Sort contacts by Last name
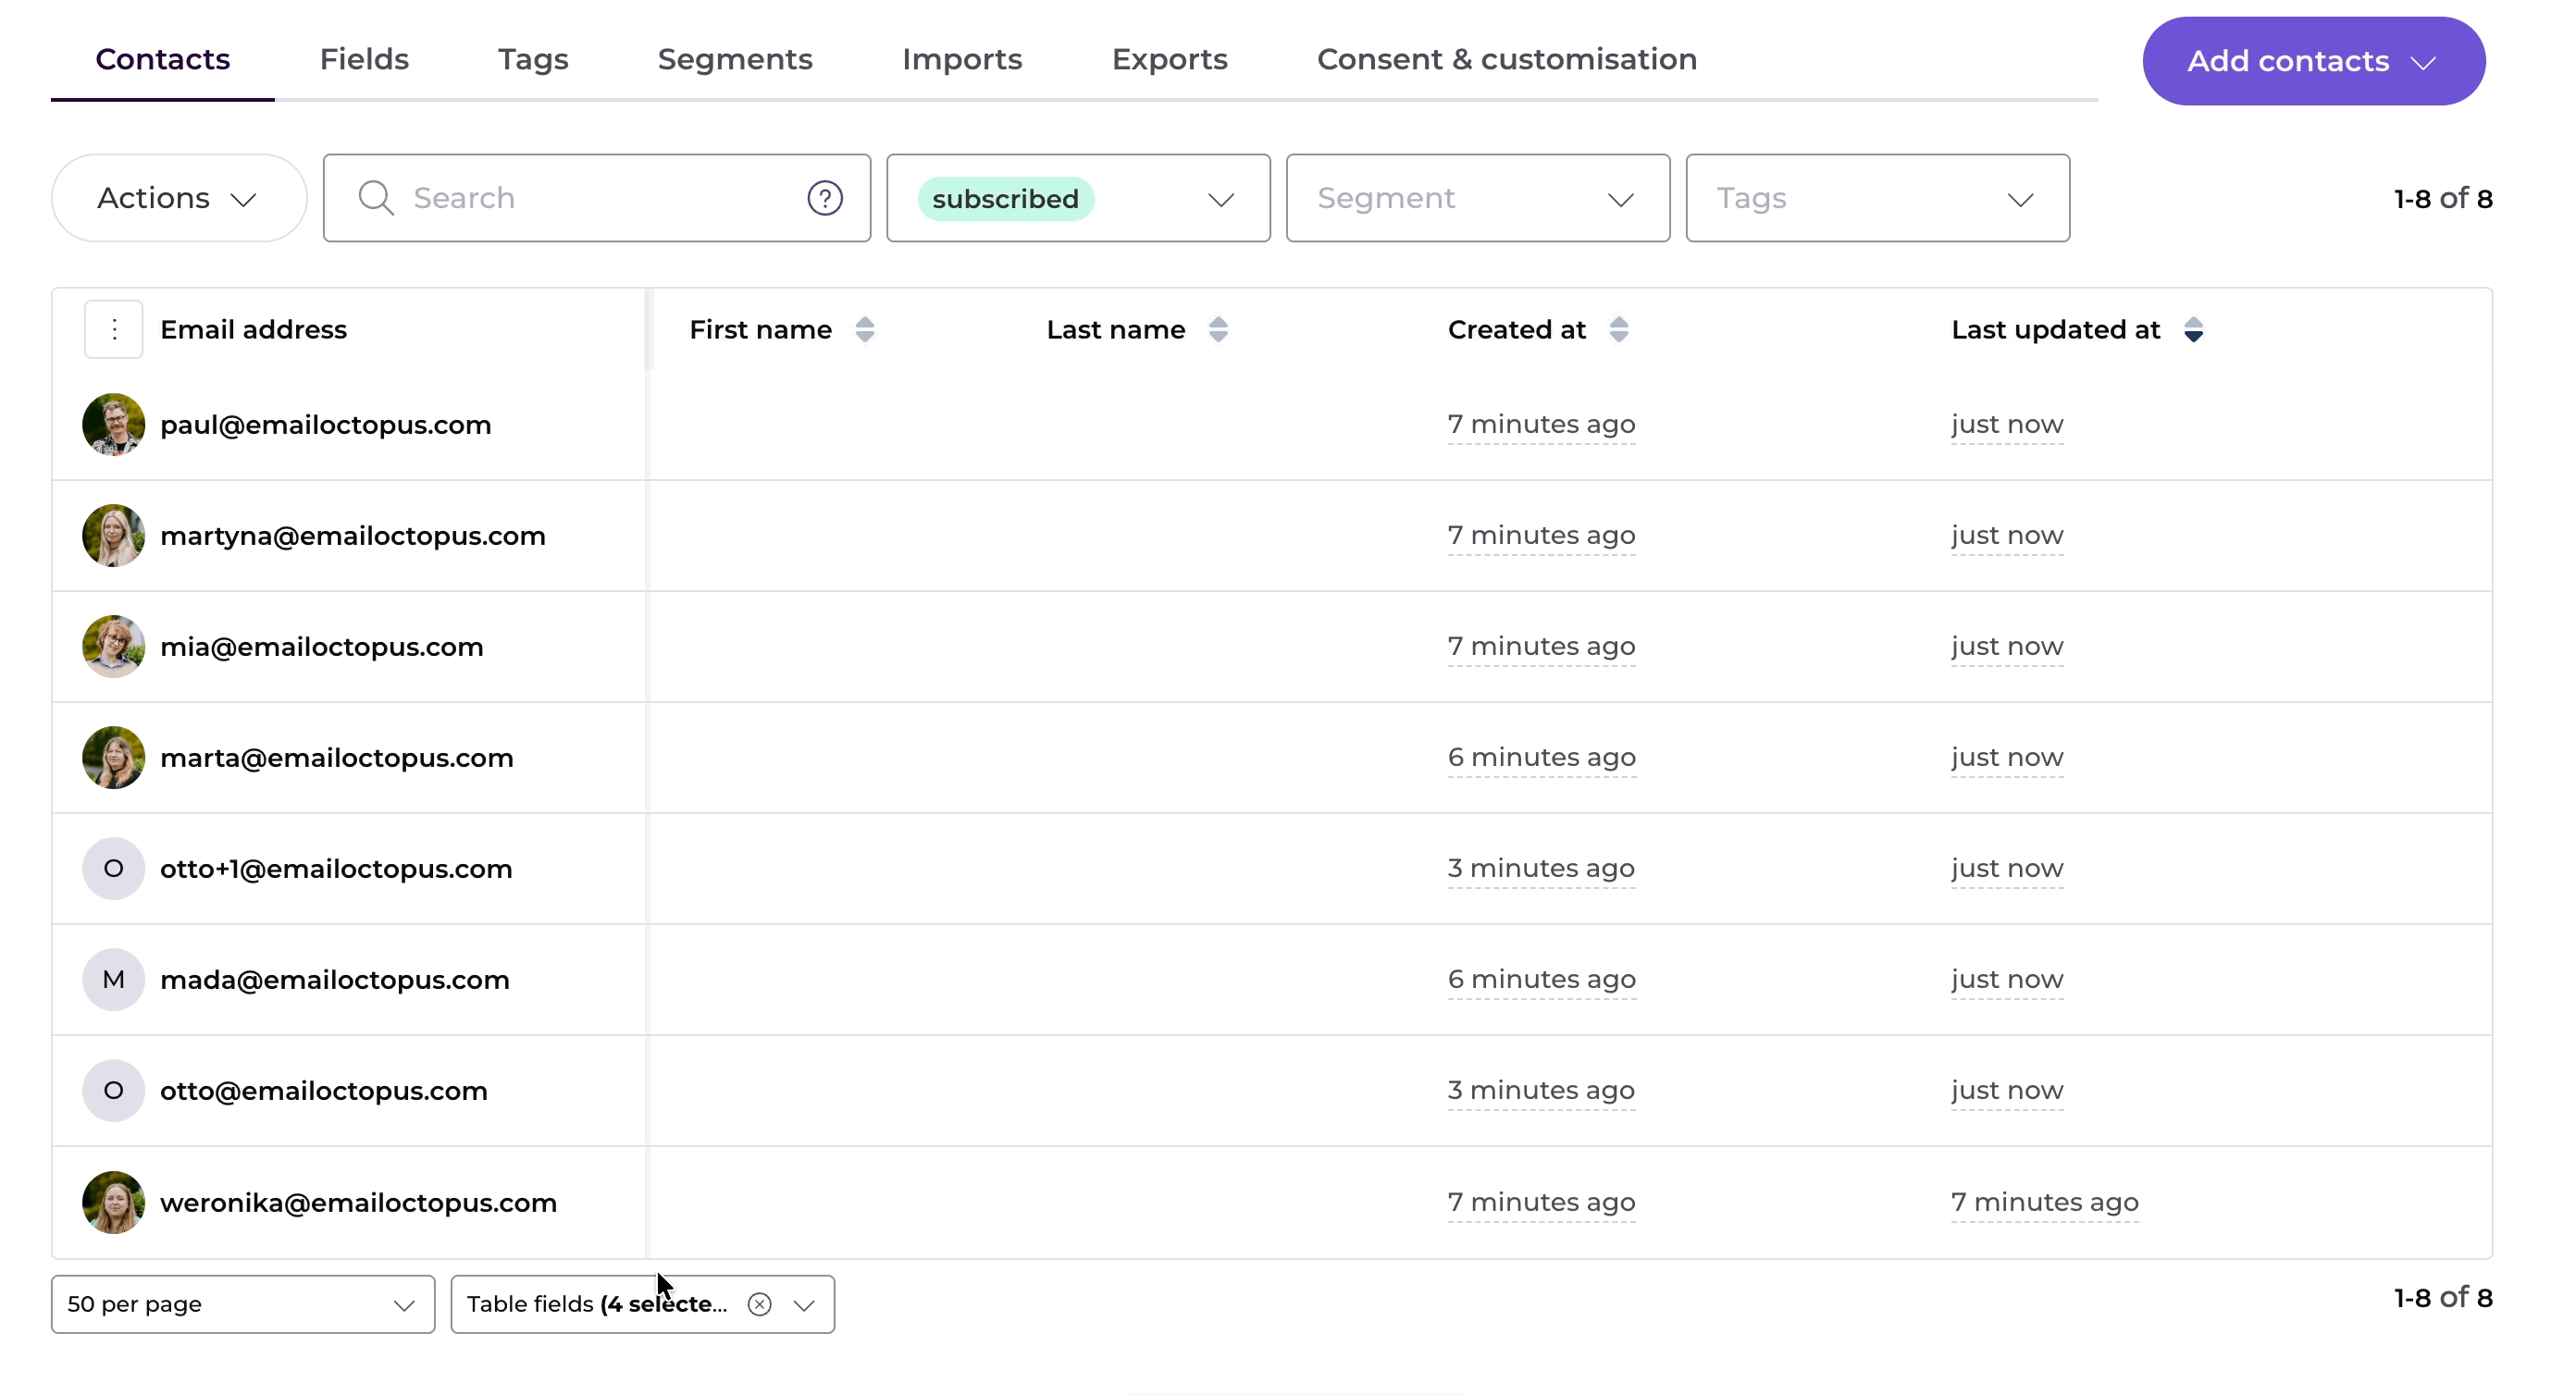The image size is (2576, 1395). (1217, 329)
